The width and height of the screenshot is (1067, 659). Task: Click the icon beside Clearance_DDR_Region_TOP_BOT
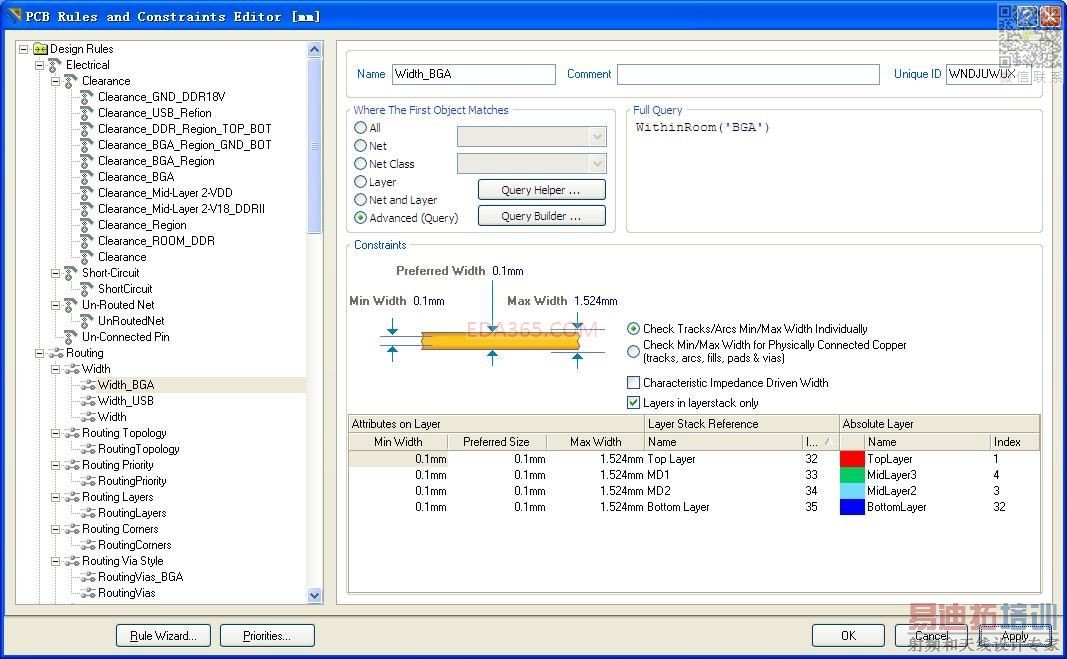click(x=87, y=129)
